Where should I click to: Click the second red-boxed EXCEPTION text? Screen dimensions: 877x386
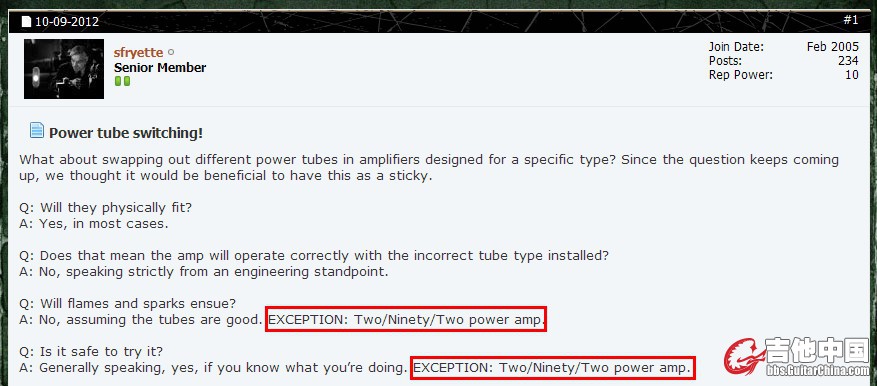point(553,368)
